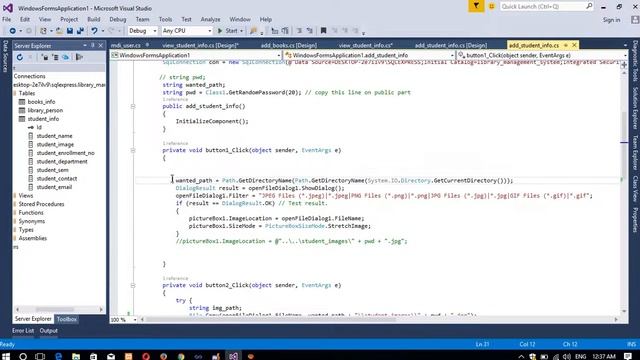Open the Debug configuration dropdown
Image resolution: width=640 pixels, height=360 pixels.
[x=142, y=31]
